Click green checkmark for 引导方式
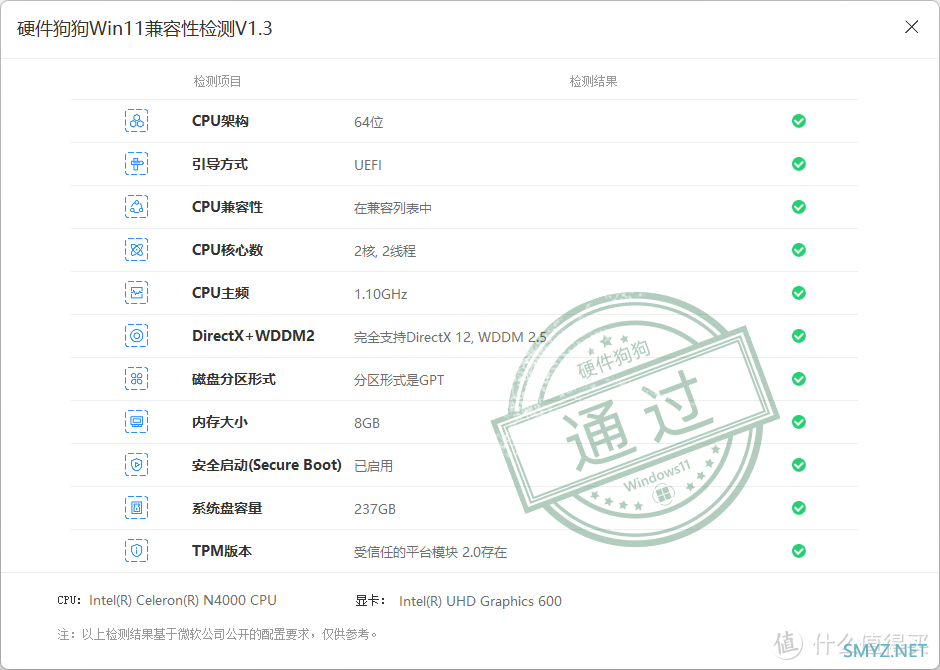940x670 pixels. 799,164
